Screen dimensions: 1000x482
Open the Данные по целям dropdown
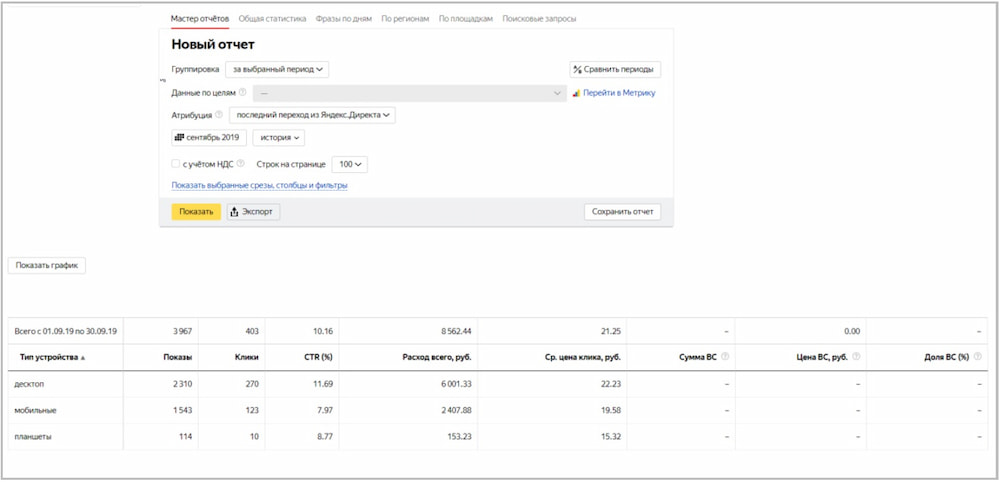click(409, 93)
